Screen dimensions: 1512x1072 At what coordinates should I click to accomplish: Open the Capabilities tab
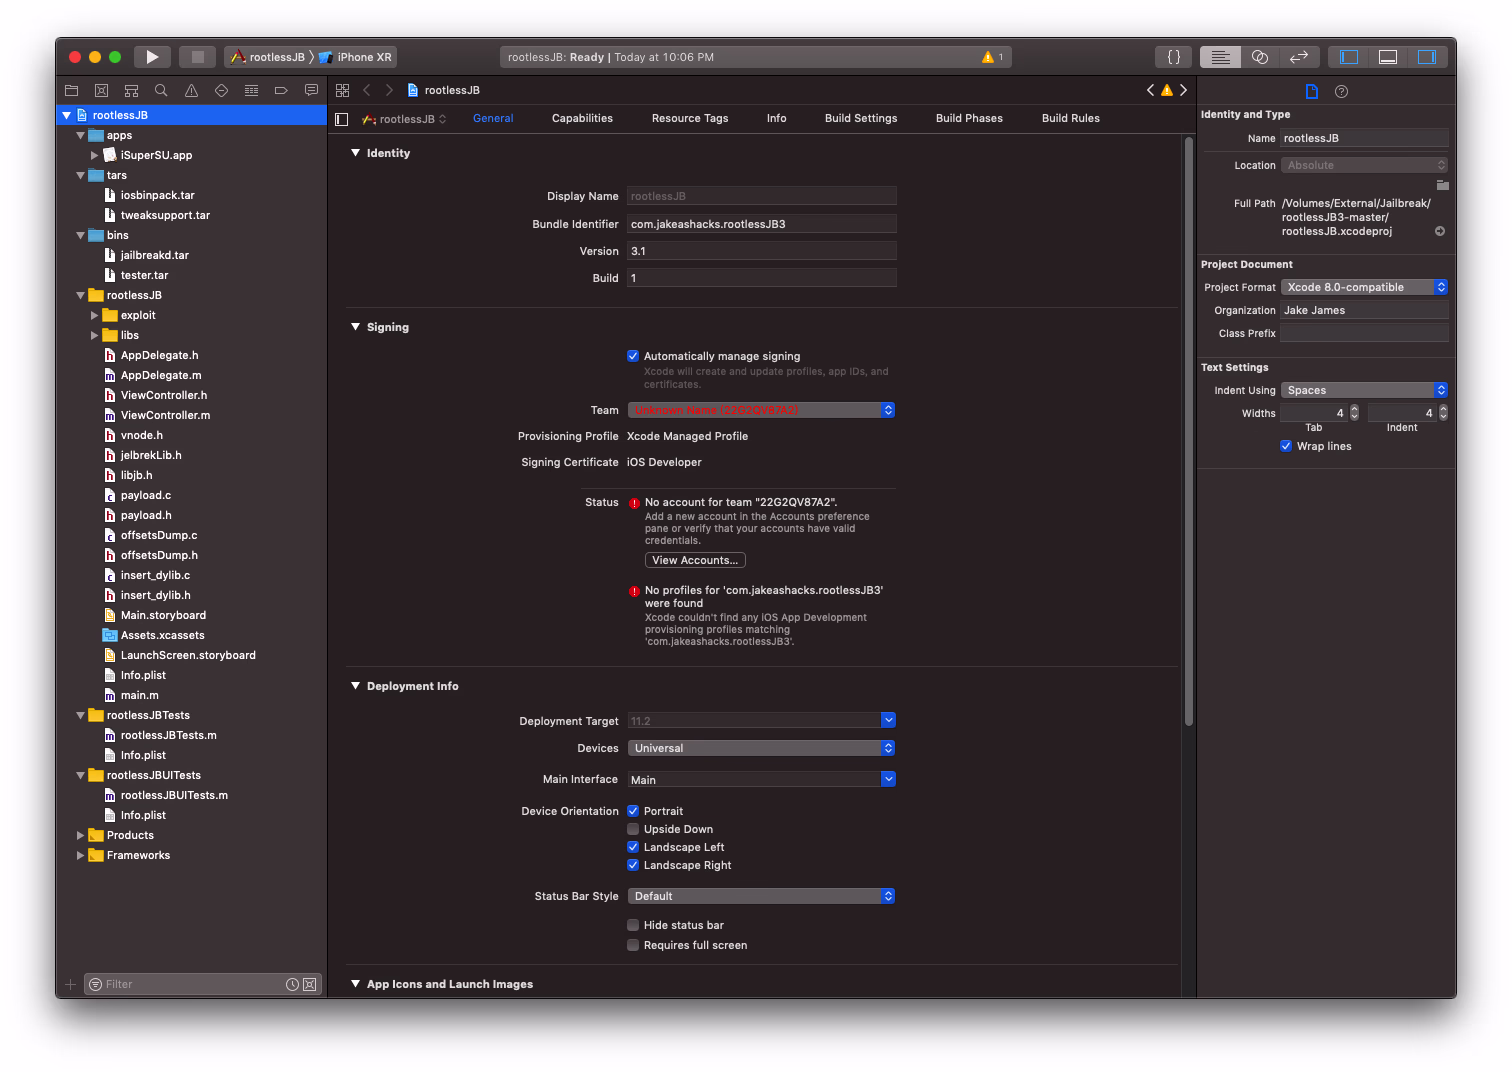tap(582, 118)
